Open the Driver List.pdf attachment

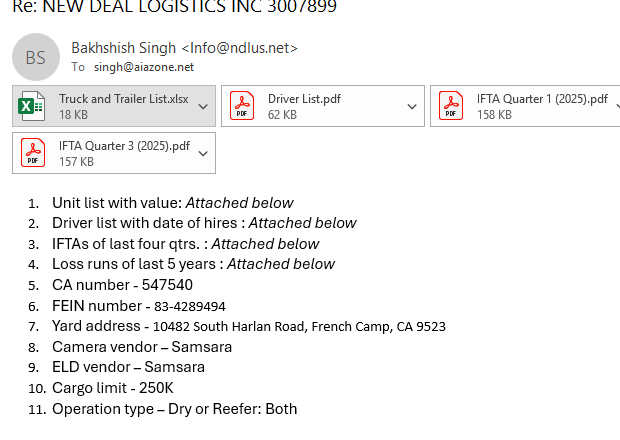point(306,99)
